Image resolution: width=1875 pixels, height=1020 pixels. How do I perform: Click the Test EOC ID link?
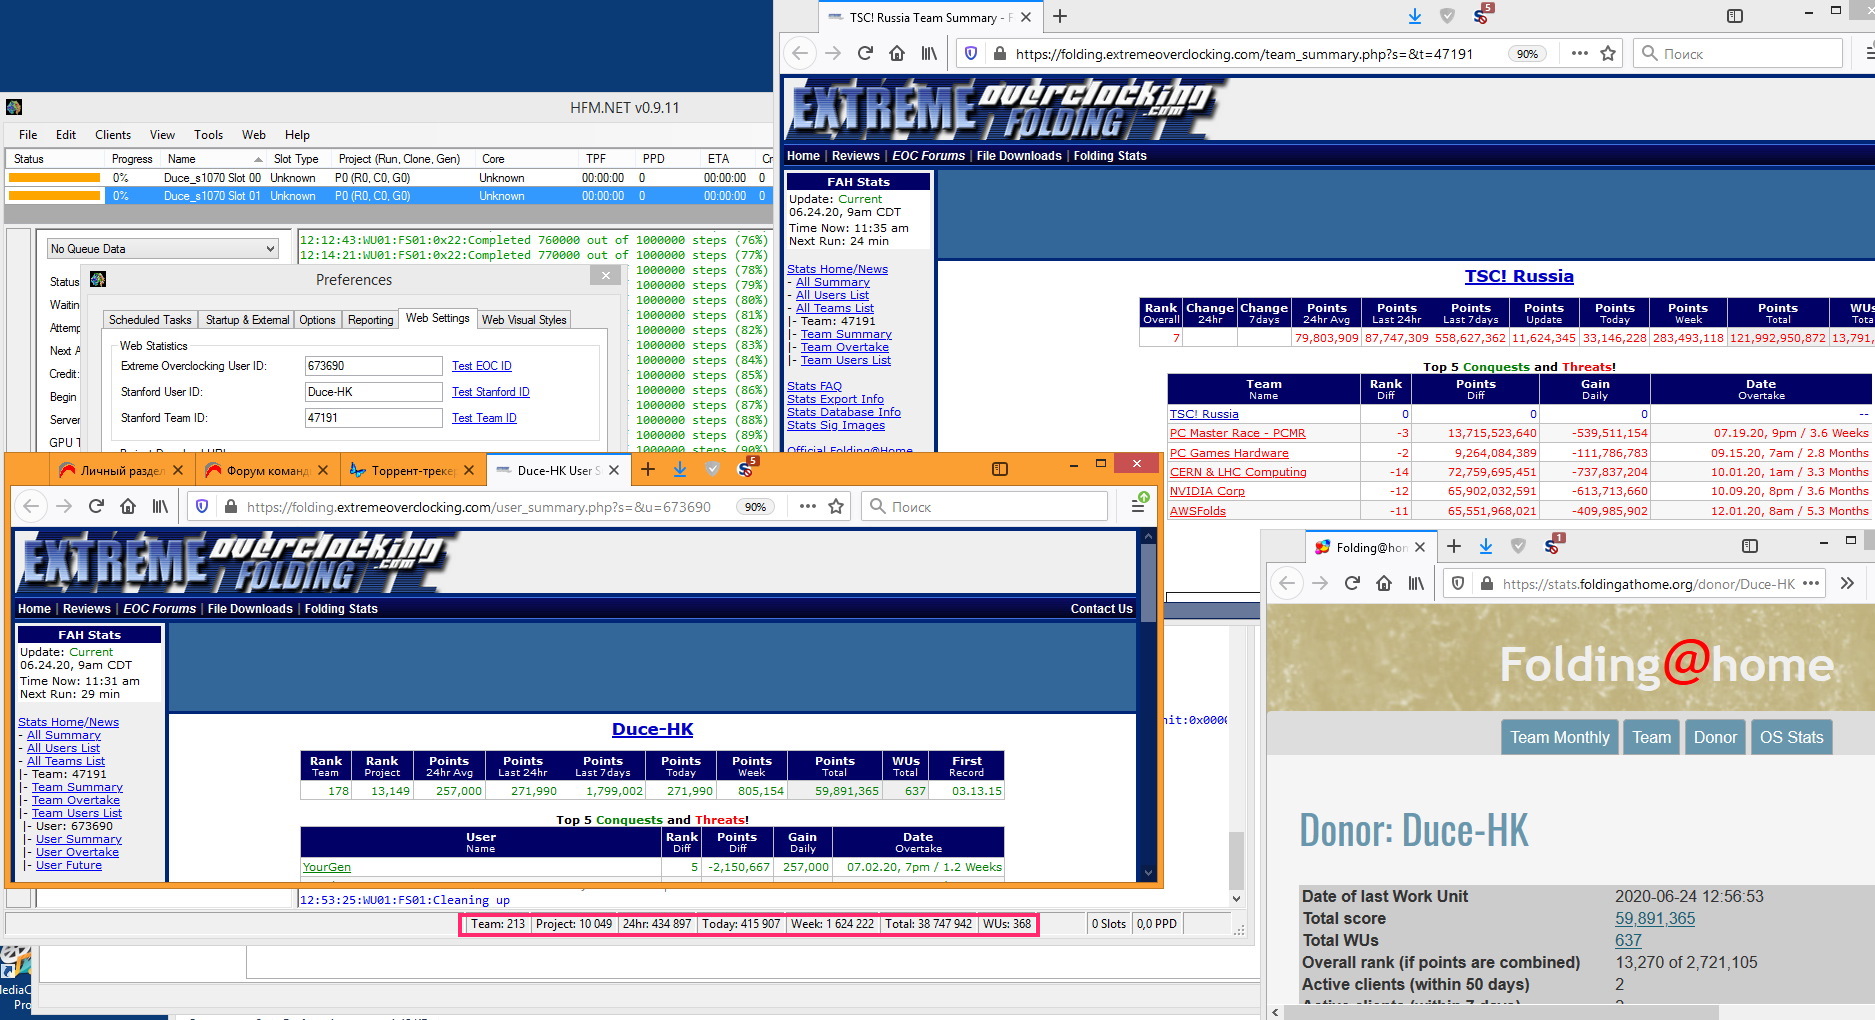tap(482, 366)
